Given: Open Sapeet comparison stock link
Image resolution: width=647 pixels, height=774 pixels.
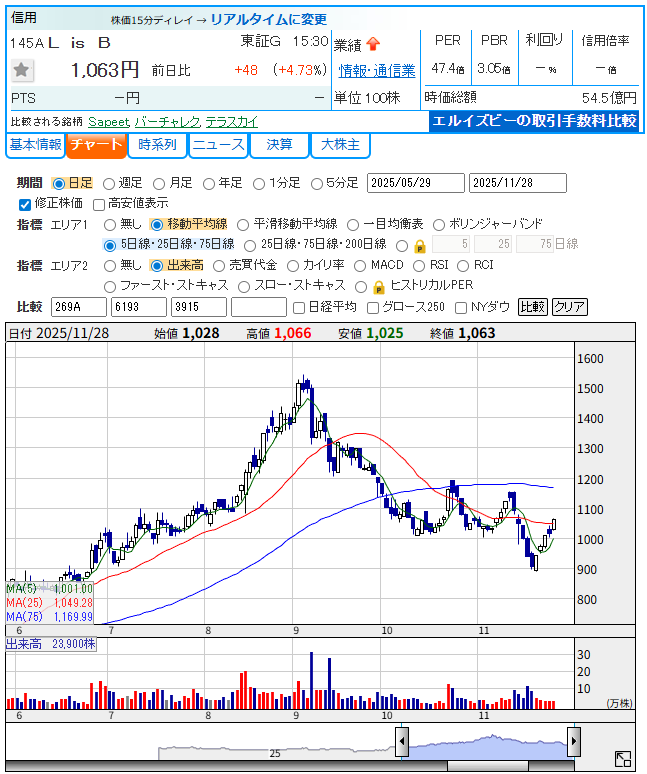Looking at the screenshot, I should tap(109, 122).
